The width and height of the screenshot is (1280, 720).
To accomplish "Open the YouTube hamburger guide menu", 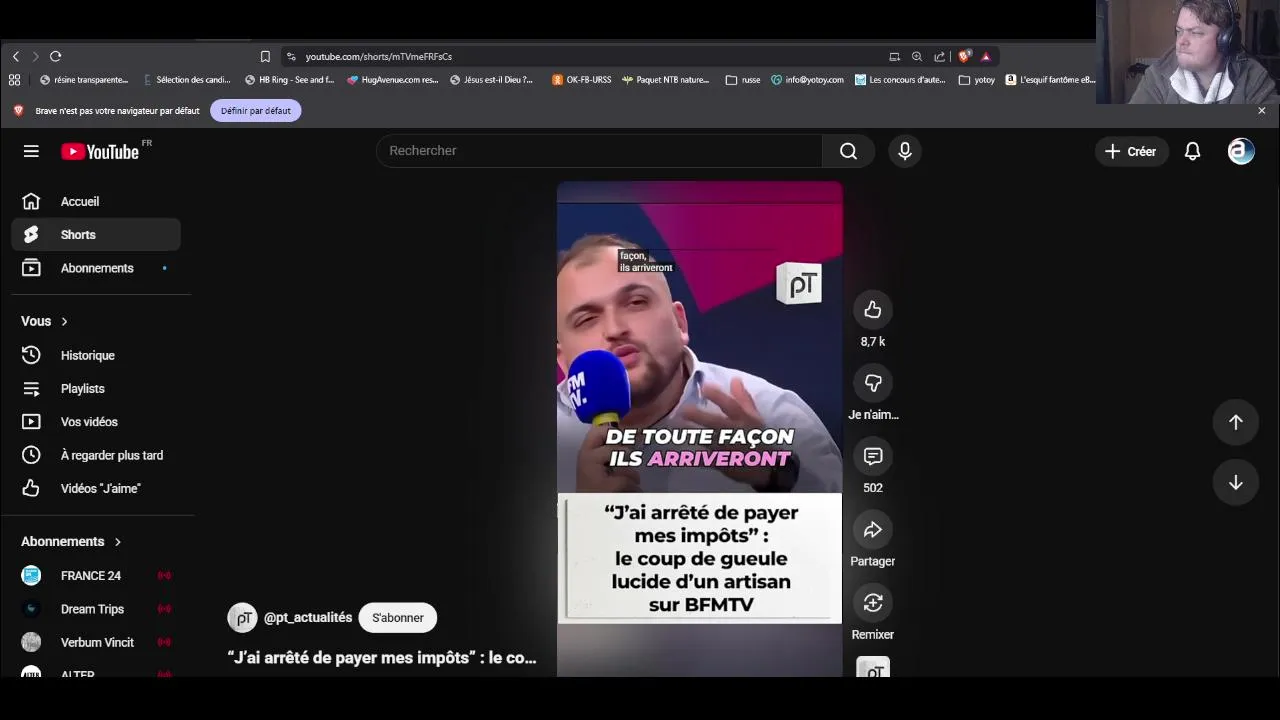I will tap(31, 151).
